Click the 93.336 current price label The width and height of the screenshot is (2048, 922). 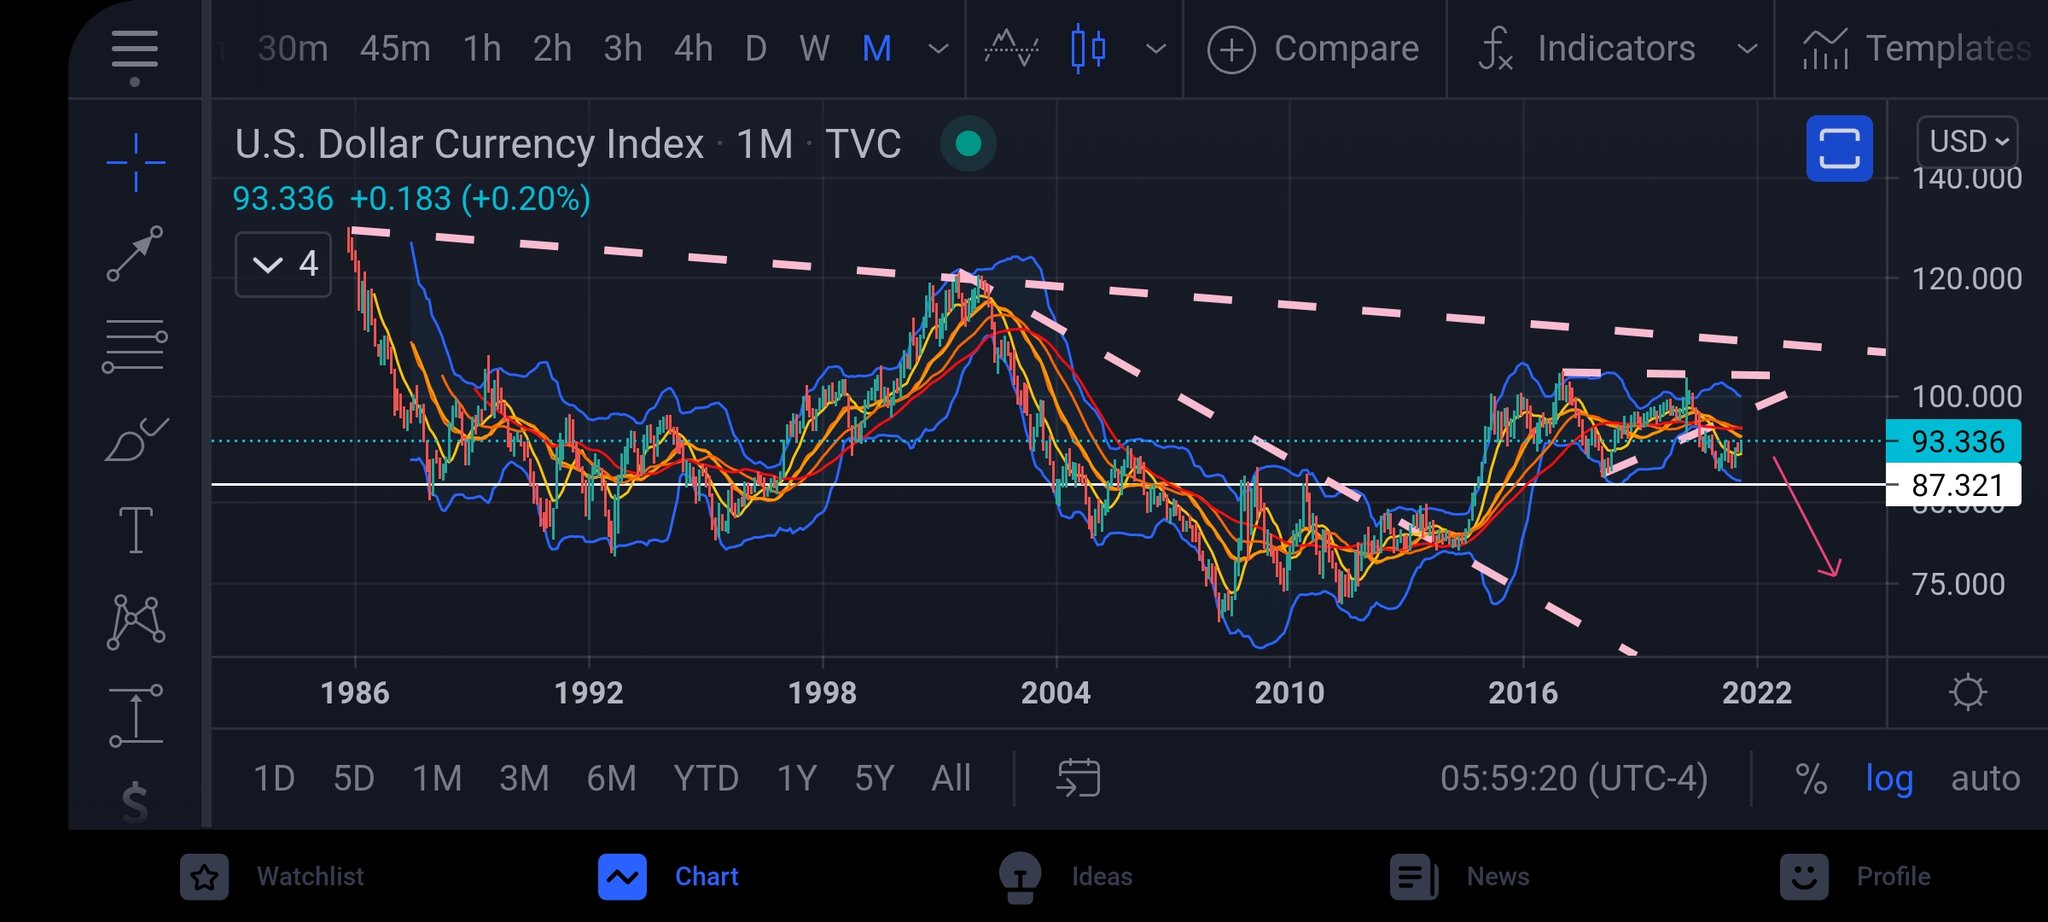[1953, 441]
